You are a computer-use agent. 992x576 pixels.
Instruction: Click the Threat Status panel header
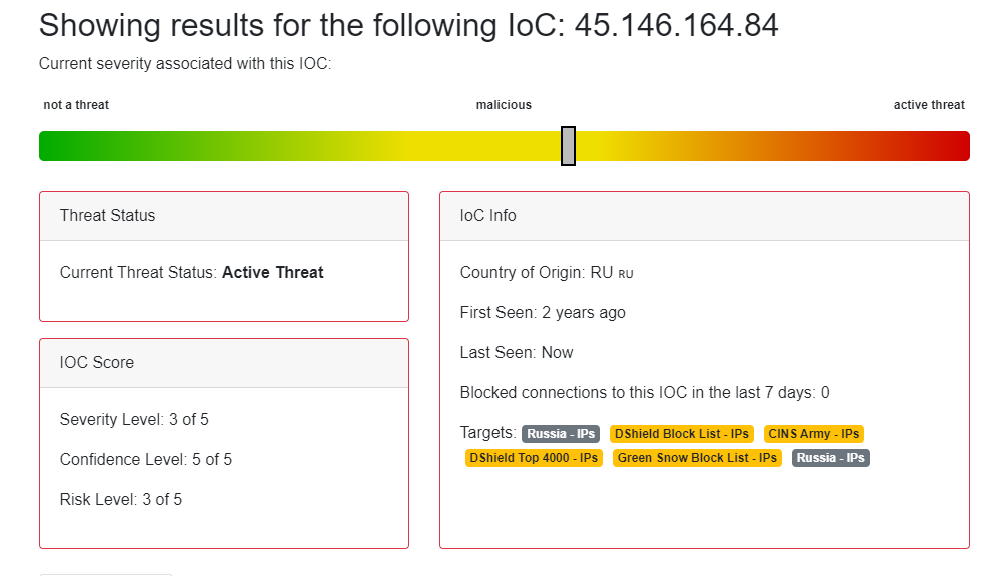pos(224,216)
